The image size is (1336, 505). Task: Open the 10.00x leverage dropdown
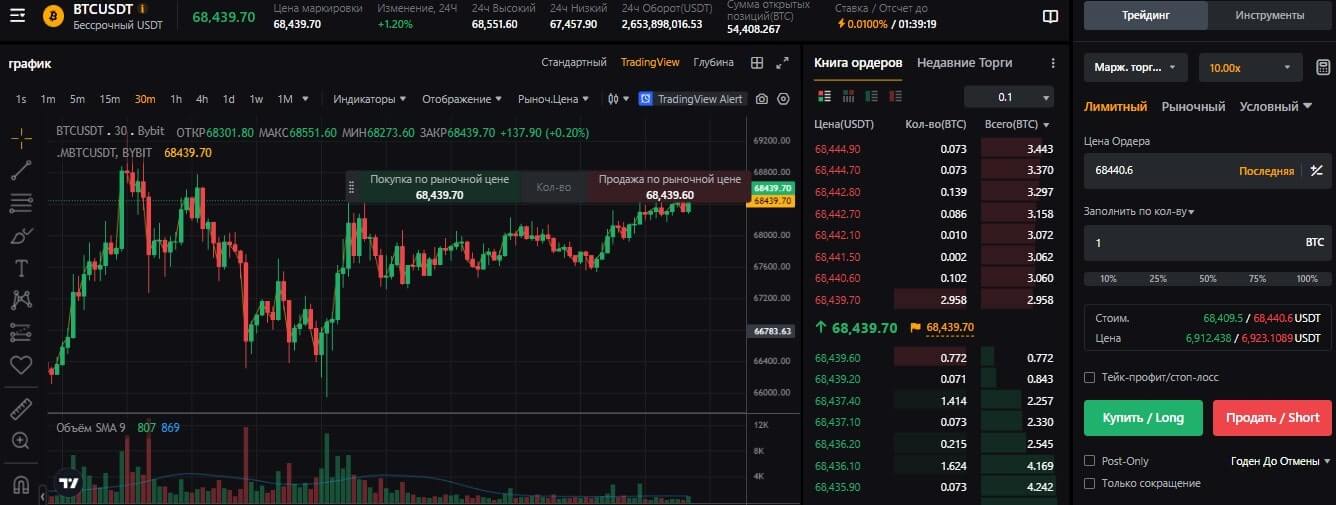click(x=1250, y=68)
